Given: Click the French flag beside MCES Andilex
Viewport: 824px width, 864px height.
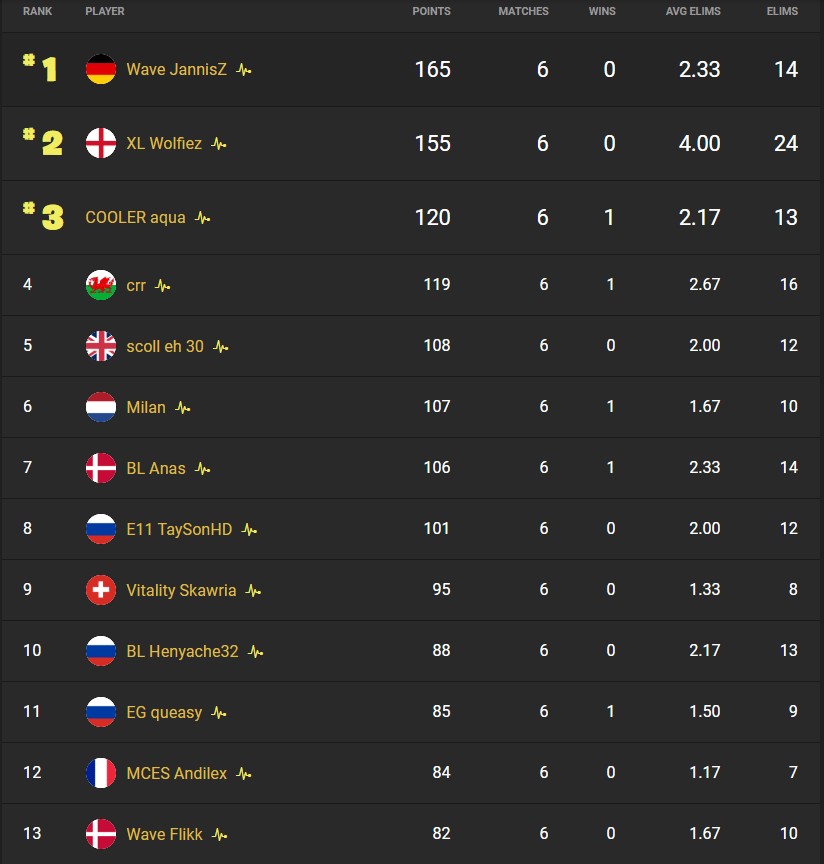Looking at the screenshot, I should click(x=101, y=773).
